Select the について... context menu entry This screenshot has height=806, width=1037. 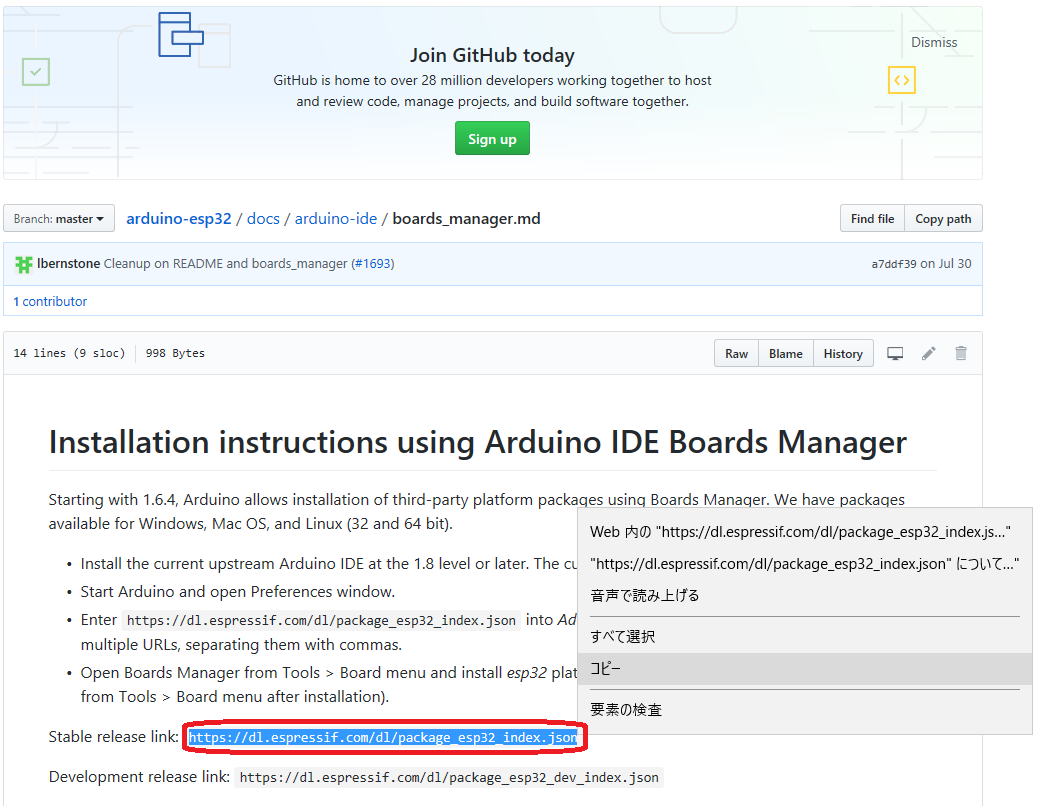coord(805,564)
